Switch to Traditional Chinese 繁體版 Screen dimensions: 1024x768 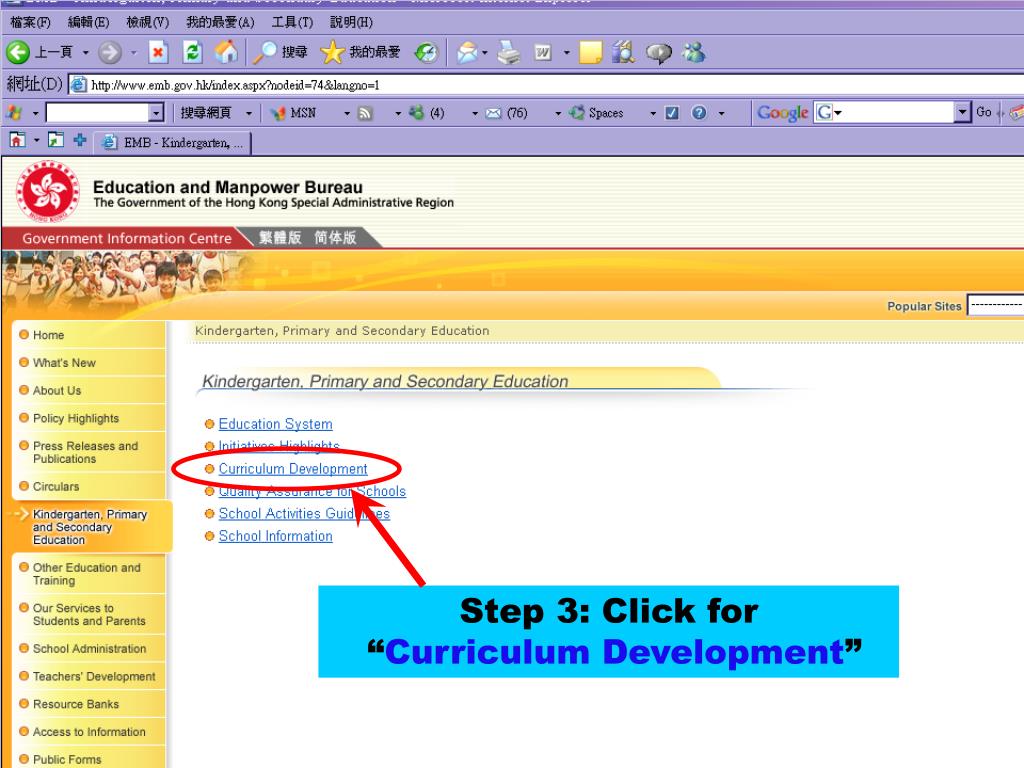[x=280, y=237]
